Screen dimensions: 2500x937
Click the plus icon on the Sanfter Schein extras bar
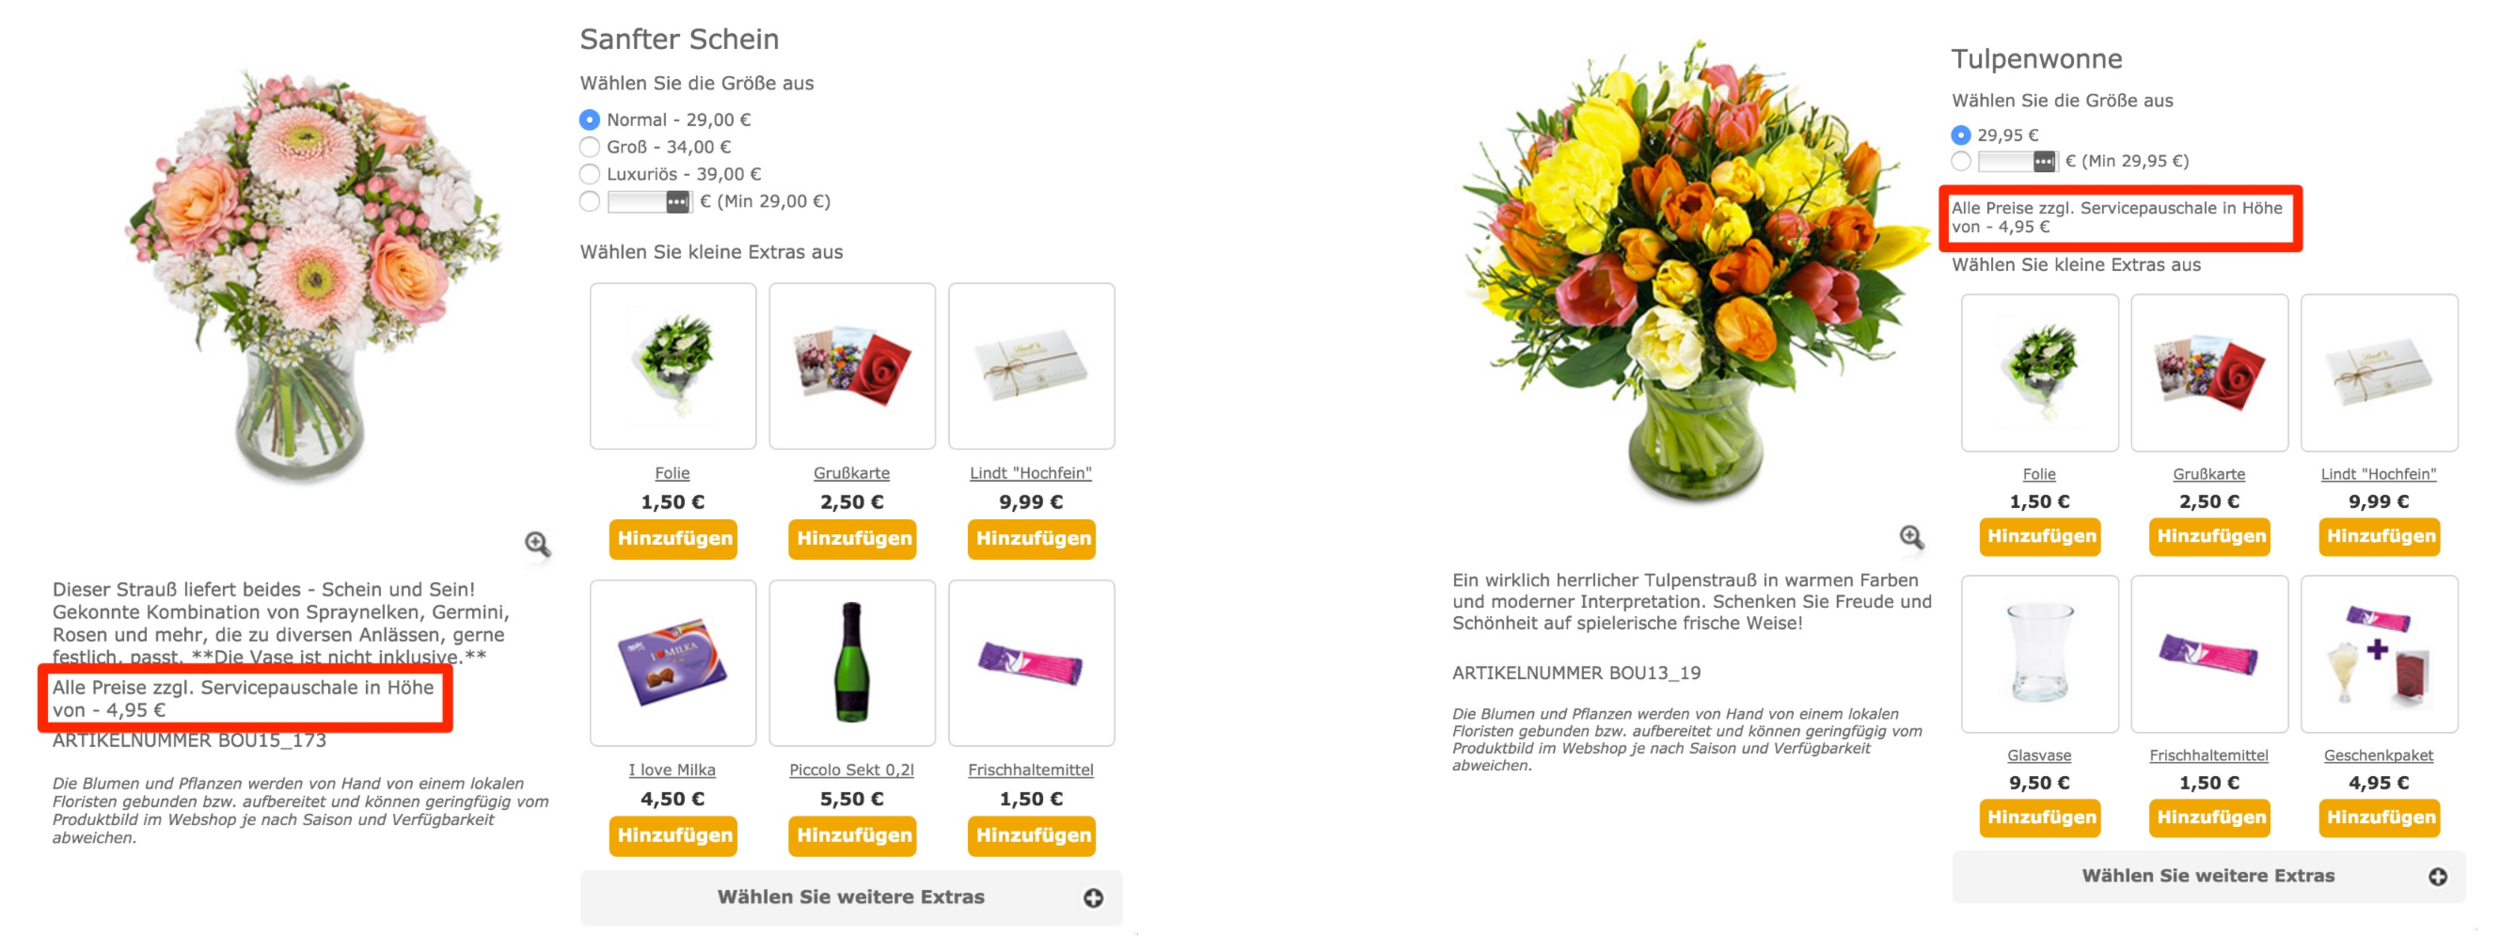1093,898
